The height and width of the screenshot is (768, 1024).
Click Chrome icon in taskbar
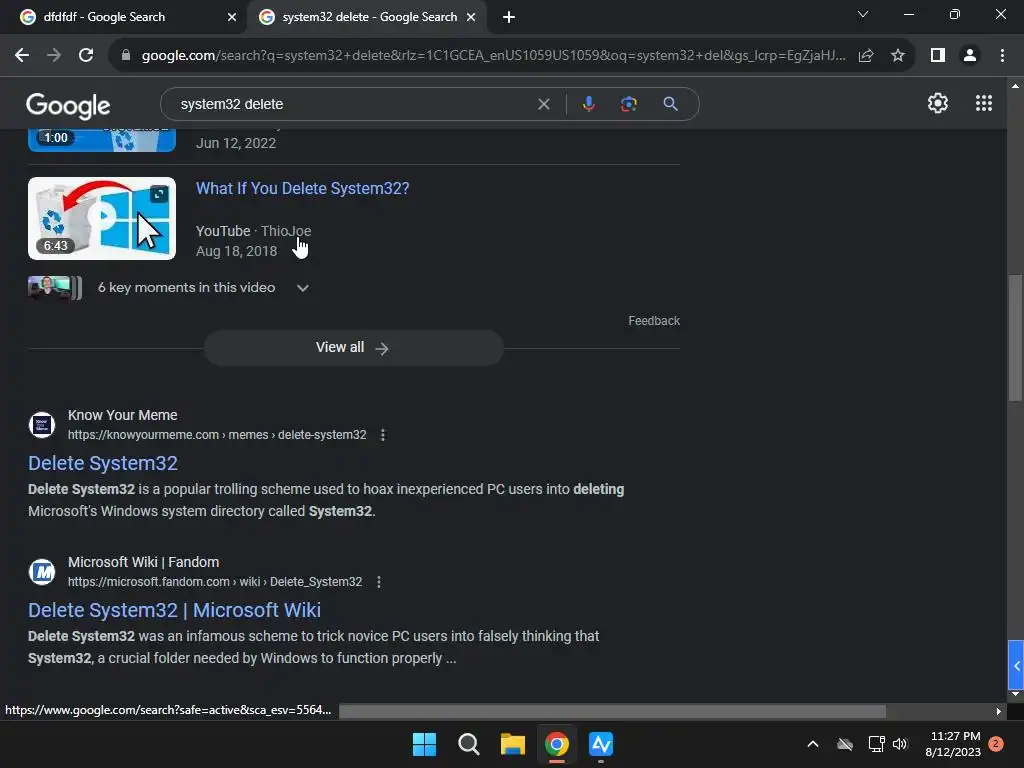(557, 744)
